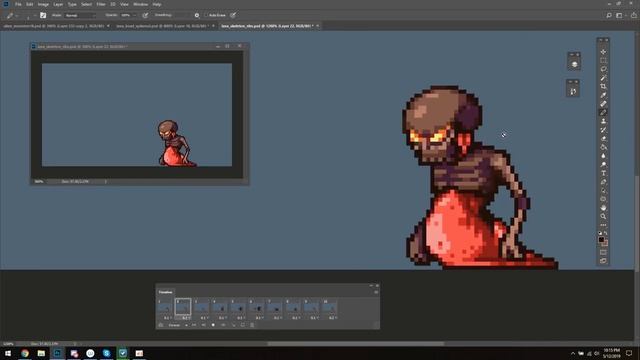Open the Image menu
Image resolution: width=640 pixels, height=360 pixels.
[x=43, y=4]
